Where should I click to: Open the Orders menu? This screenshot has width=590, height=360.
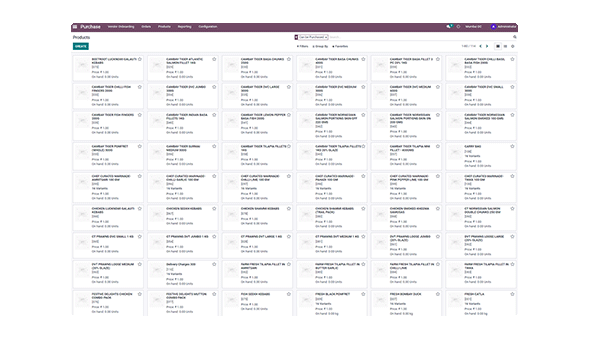[x=146, y=27]
